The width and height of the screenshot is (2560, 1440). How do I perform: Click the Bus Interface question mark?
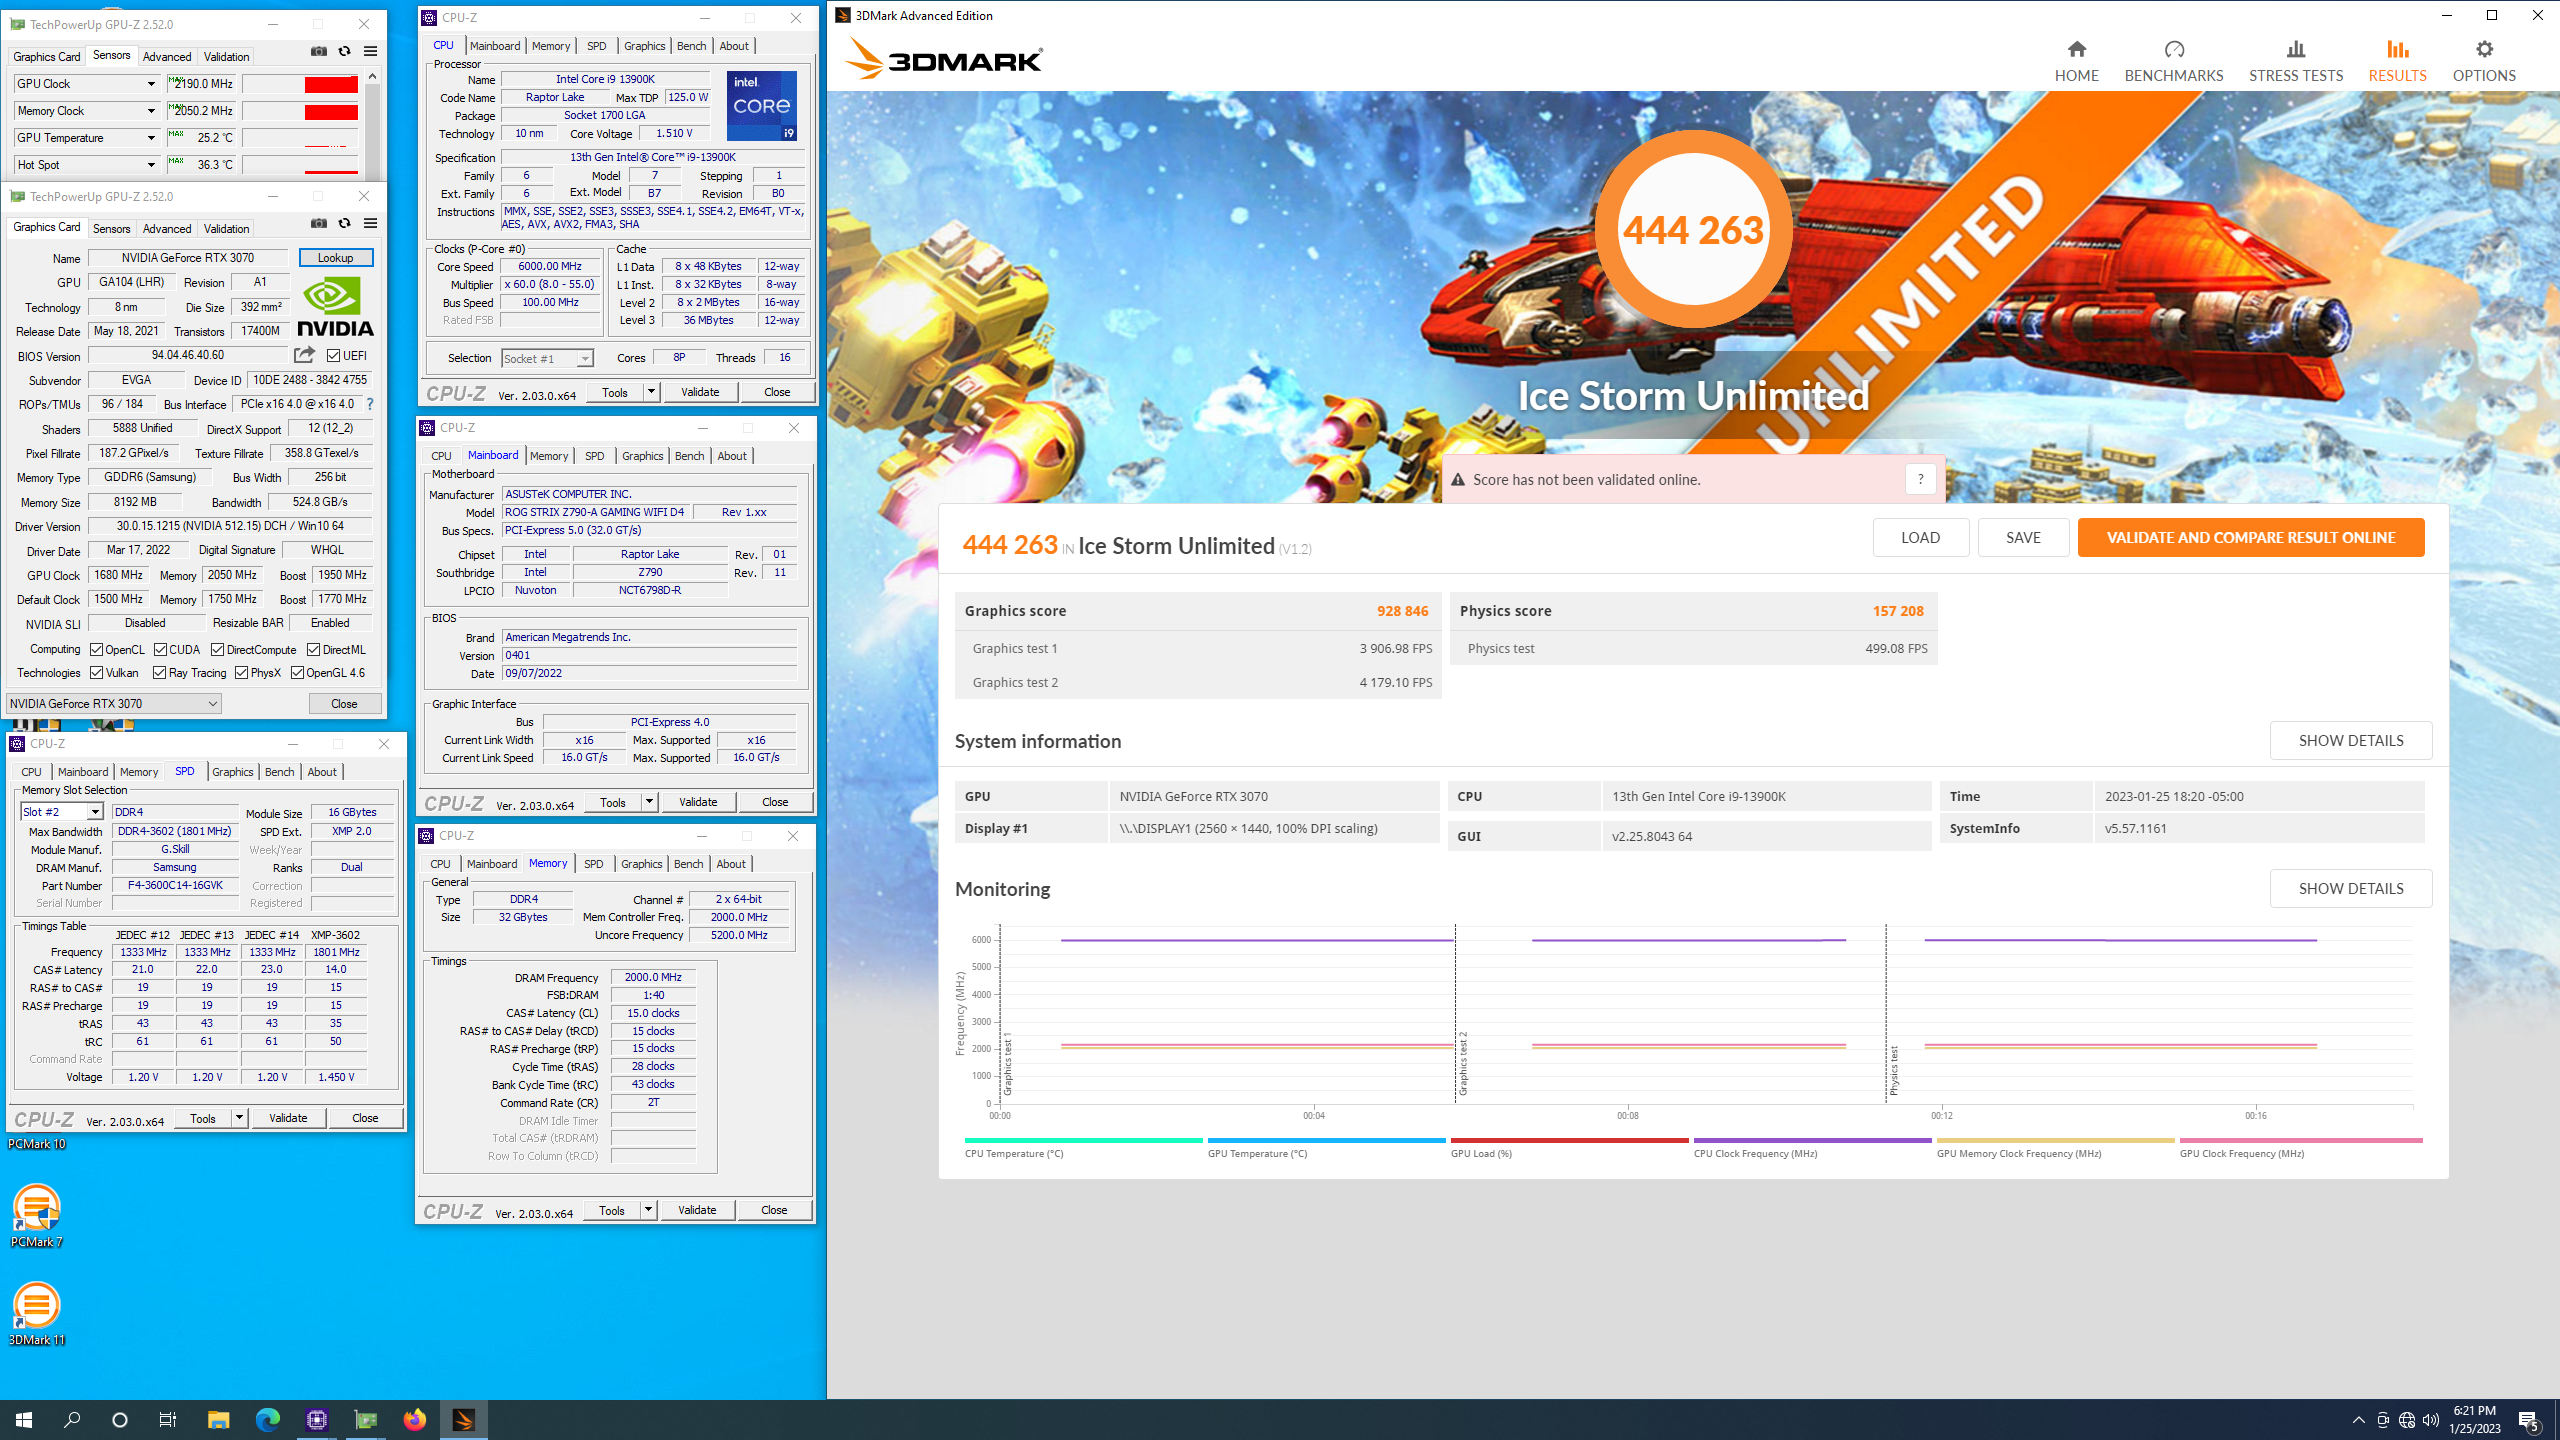tap(369, 404)
